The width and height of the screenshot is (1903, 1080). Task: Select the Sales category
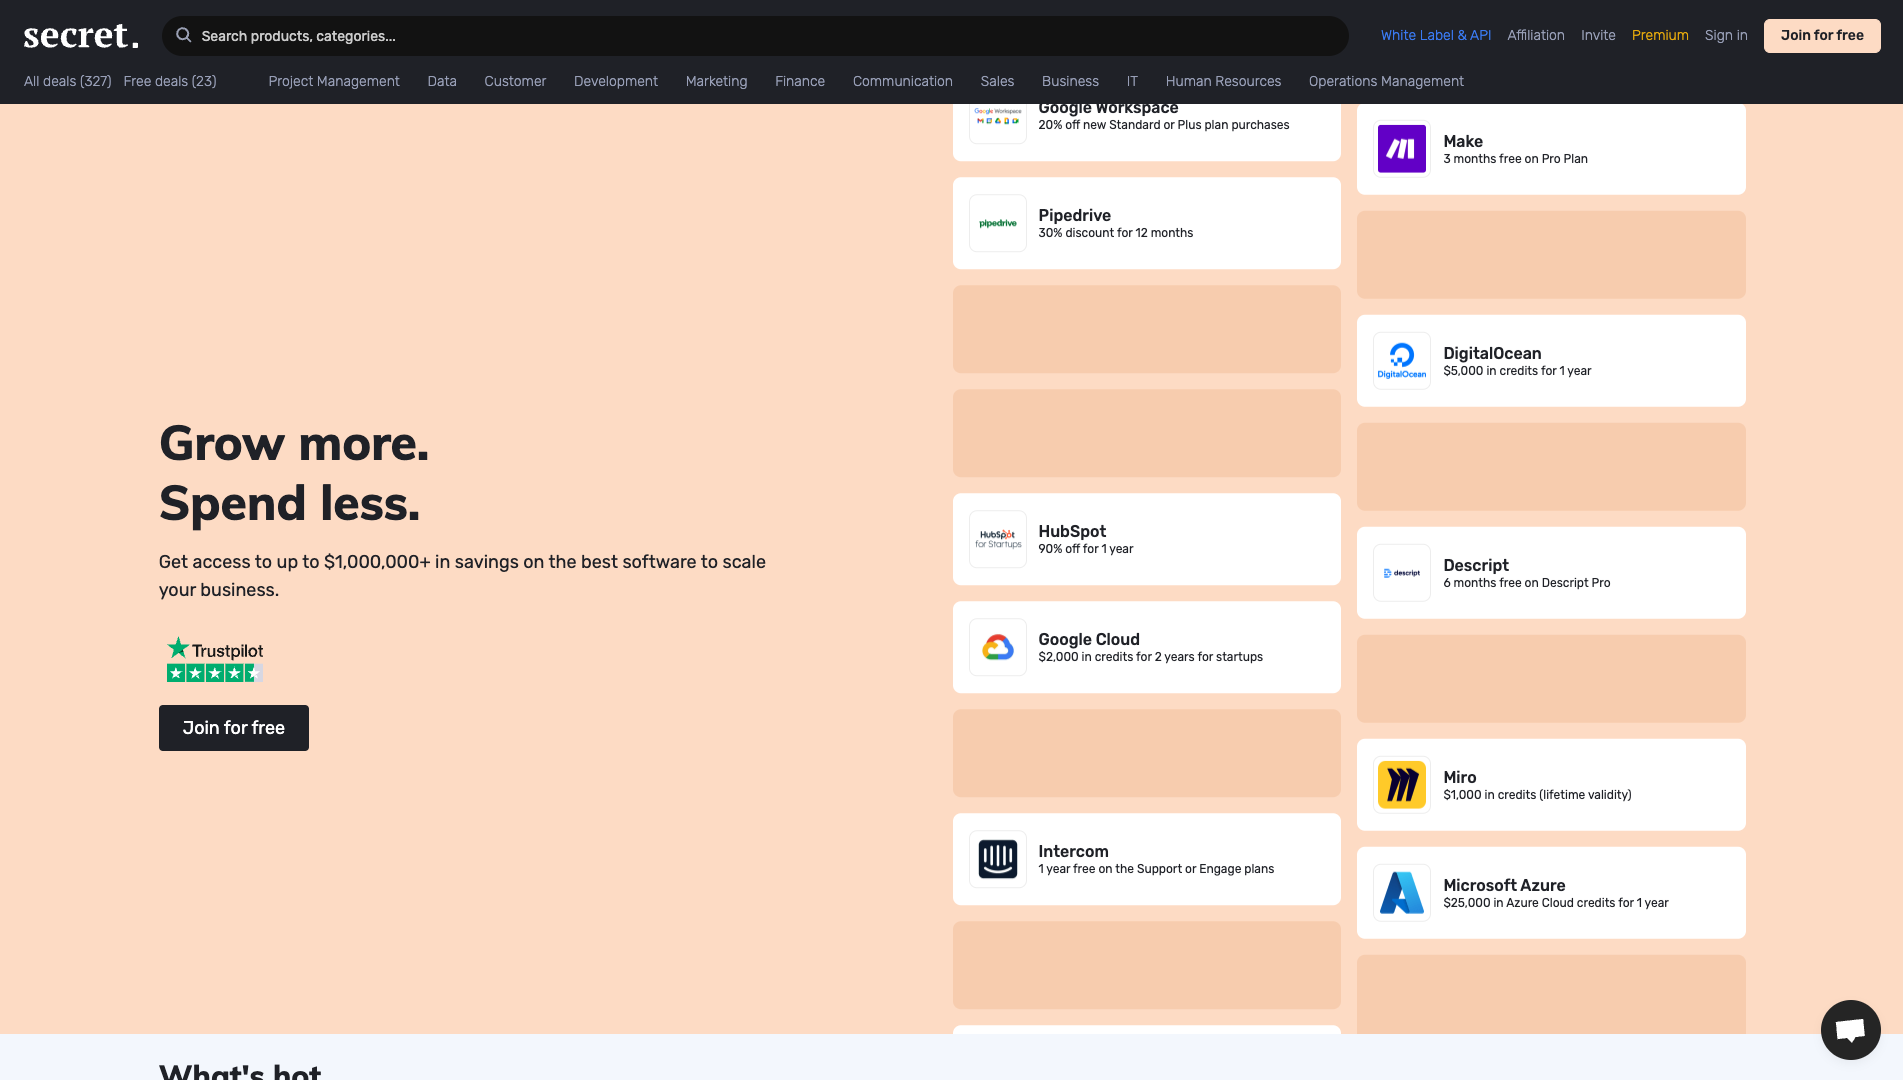pyautogui.click(x=996, y=81)
